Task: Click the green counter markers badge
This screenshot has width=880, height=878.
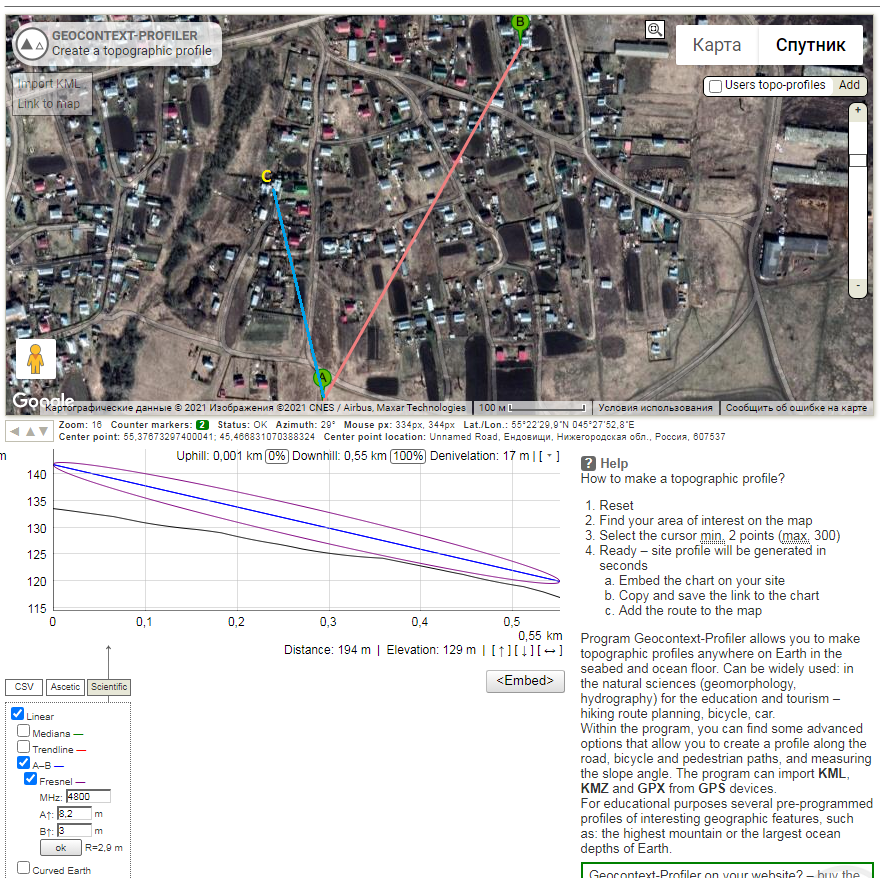Action: coord(202,425)
